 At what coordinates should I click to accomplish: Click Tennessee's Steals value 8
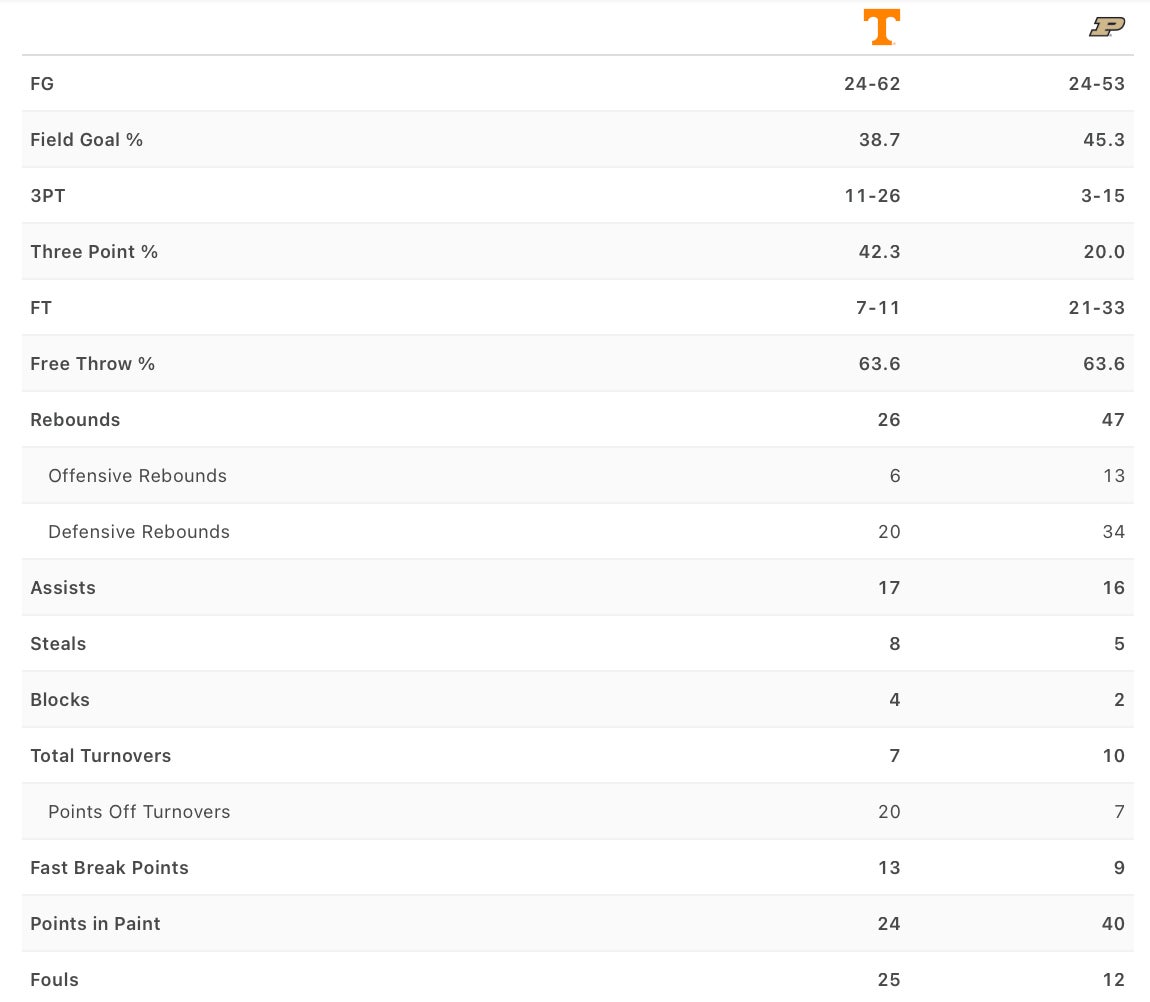pos(895,644)
